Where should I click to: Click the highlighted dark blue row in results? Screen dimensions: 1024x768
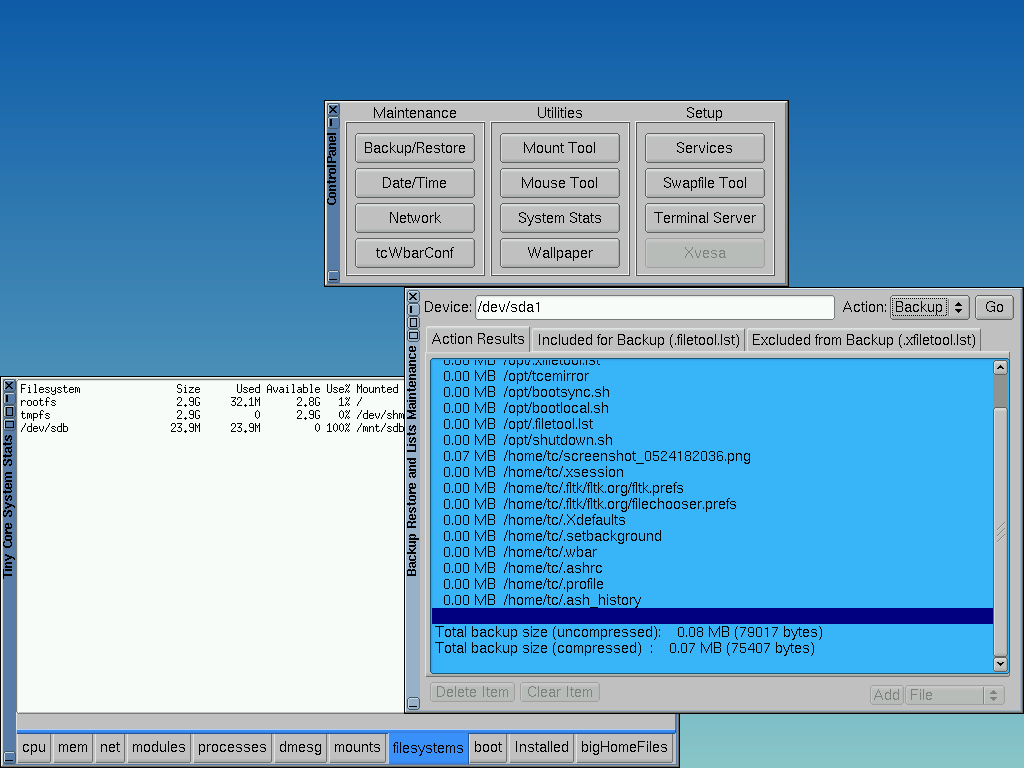point(712,616)
